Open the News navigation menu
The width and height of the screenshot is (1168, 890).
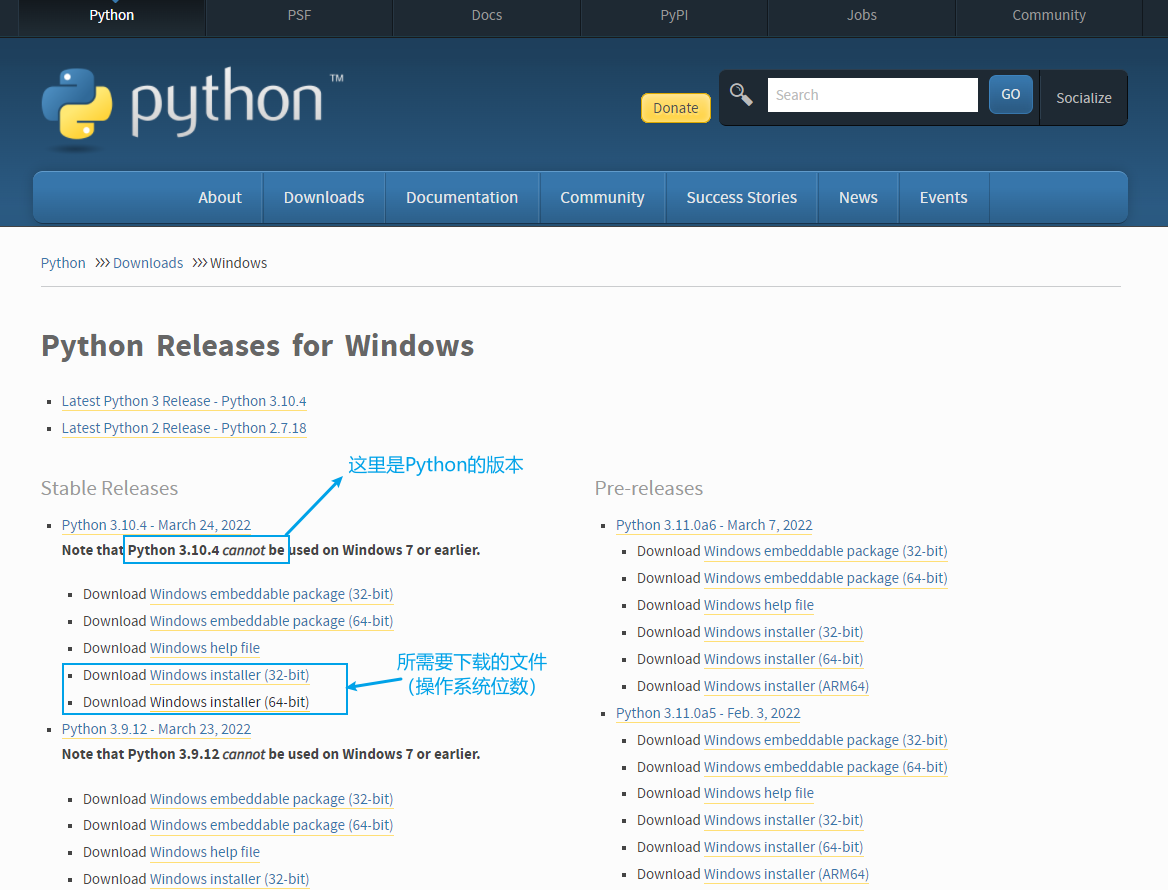(x=858, y=197)
